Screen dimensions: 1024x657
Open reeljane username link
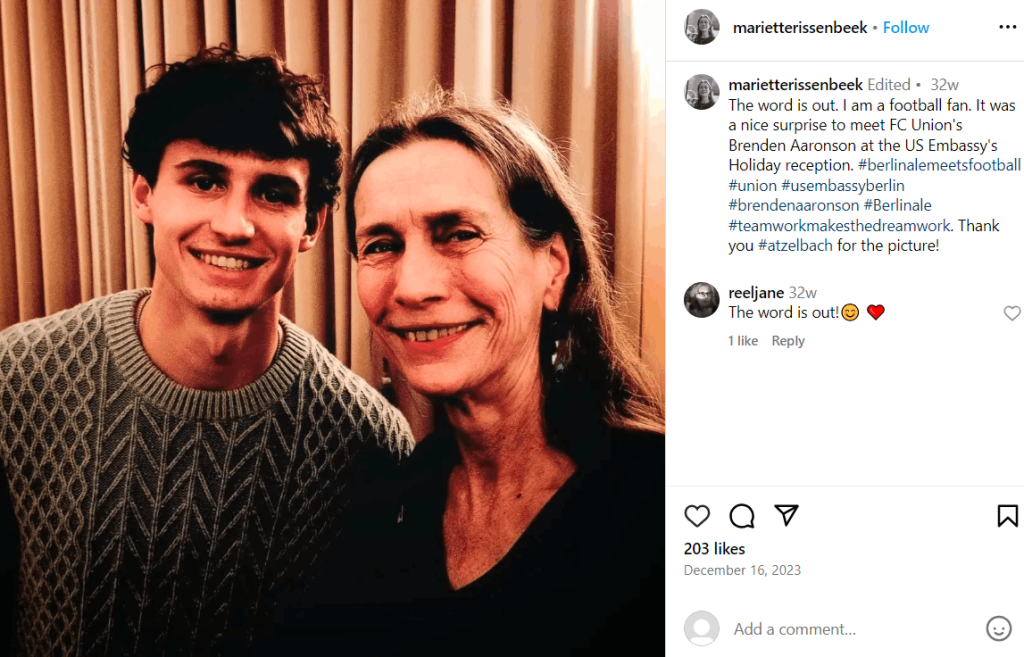point(756,293)
